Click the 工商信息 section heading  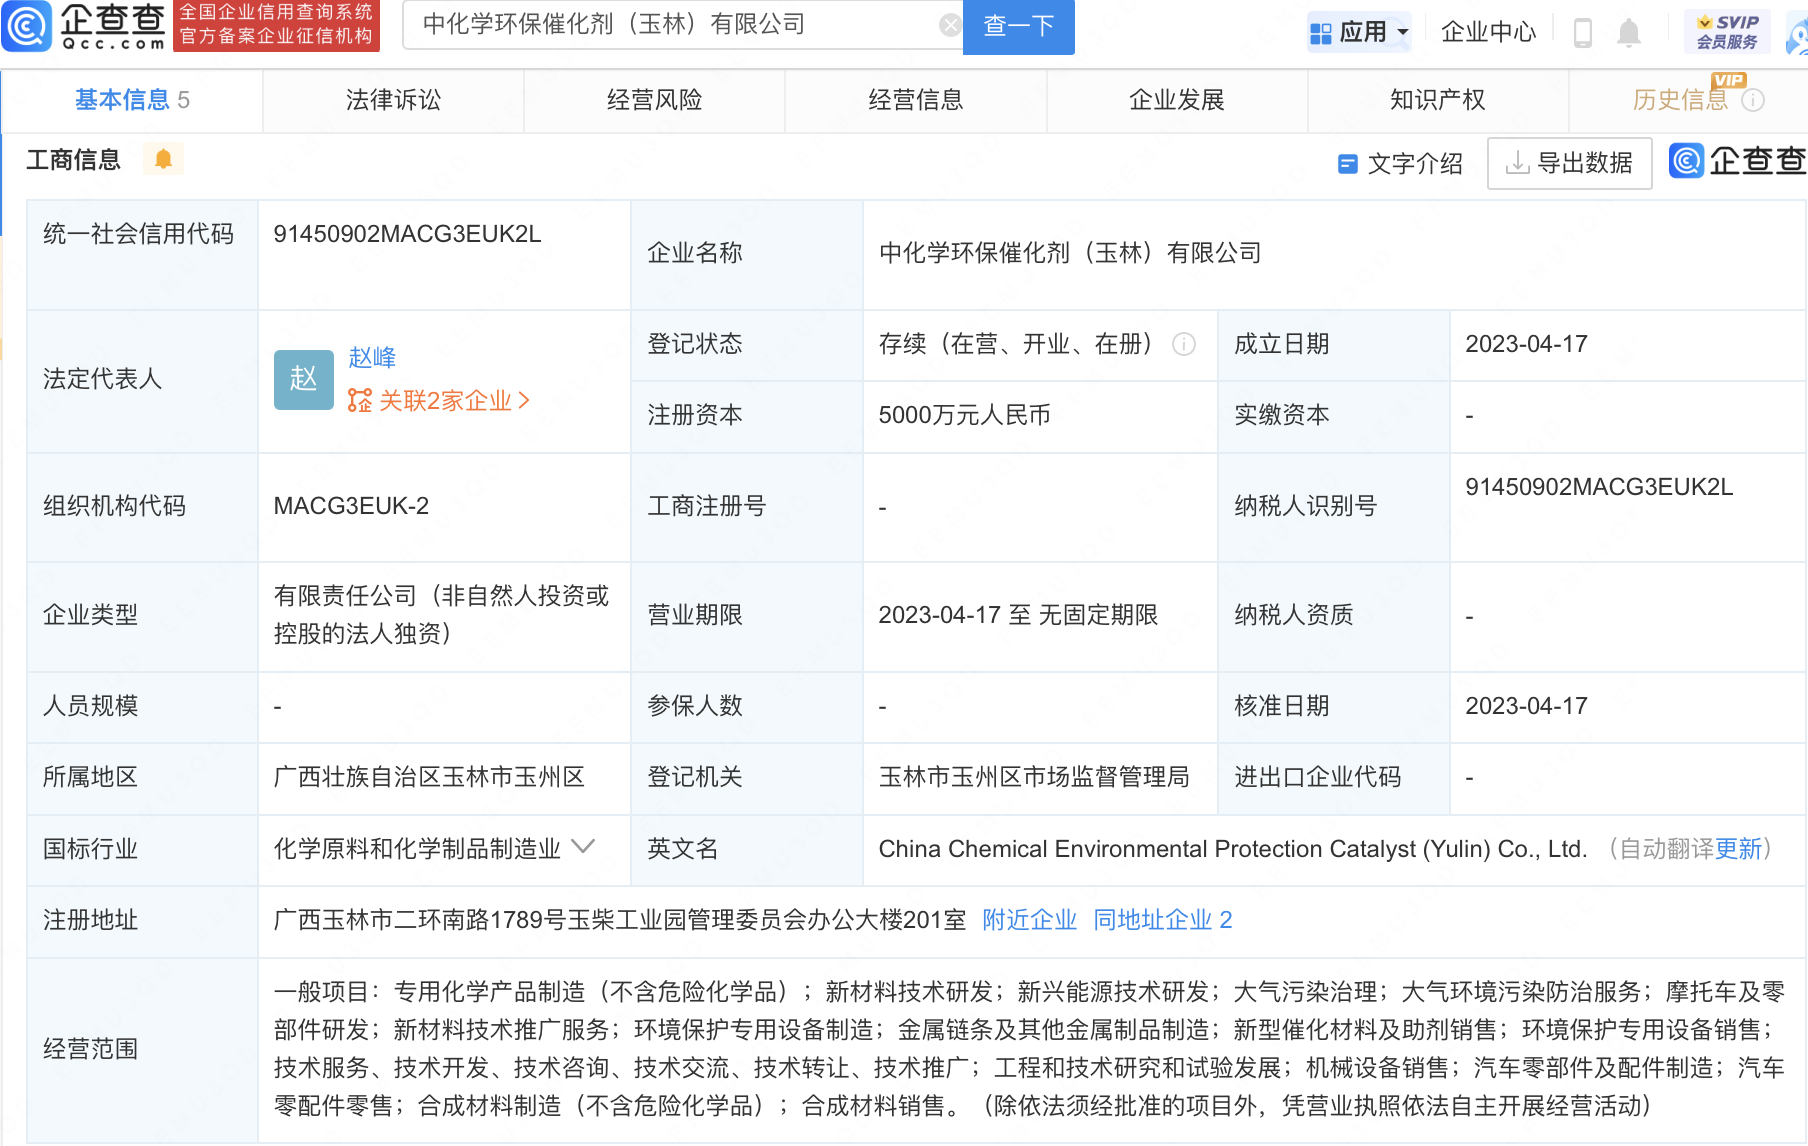pos(73,160)
